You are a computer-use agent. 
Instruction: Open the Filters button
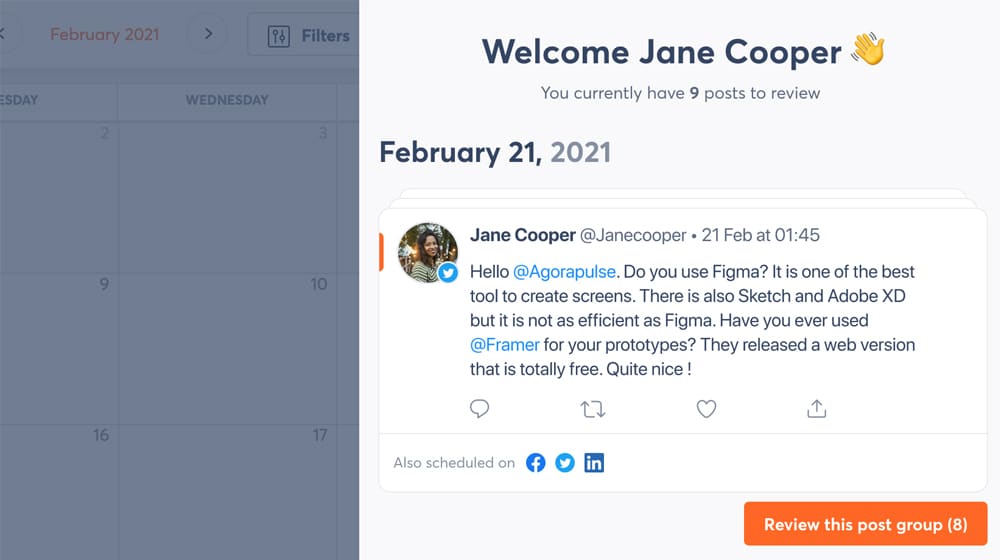pyautogui.click(x=307, y=36)
